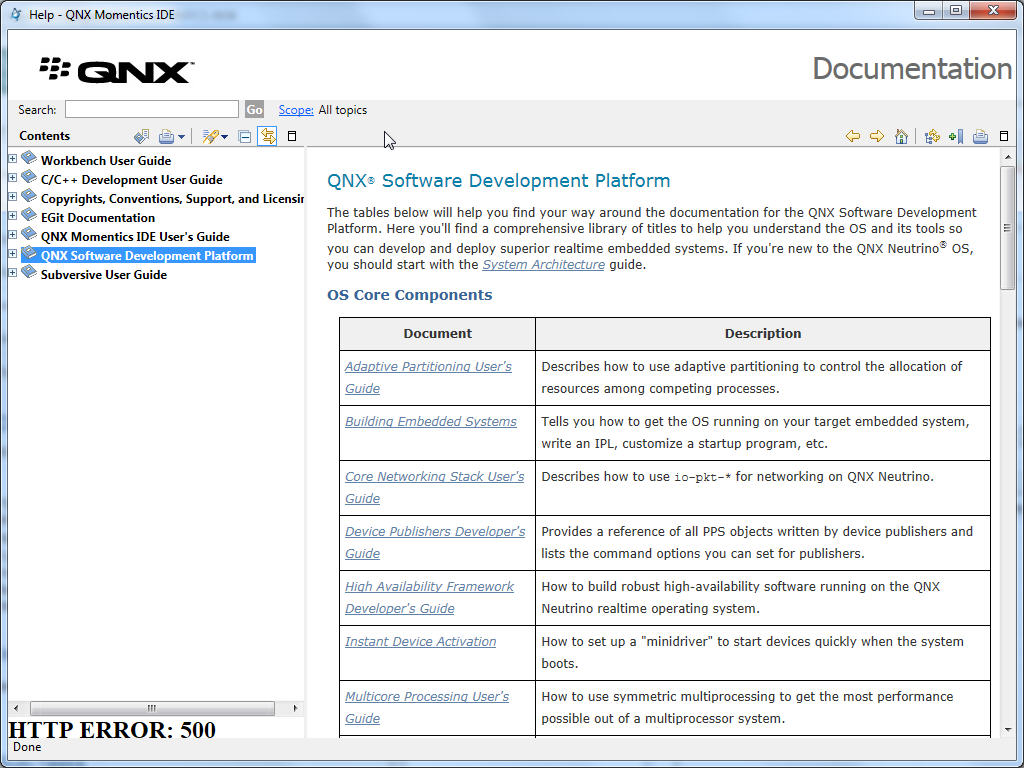
Task: Click the horizontal scrollbar thumb in Contents pane
Action: click(x=152, y=708)
